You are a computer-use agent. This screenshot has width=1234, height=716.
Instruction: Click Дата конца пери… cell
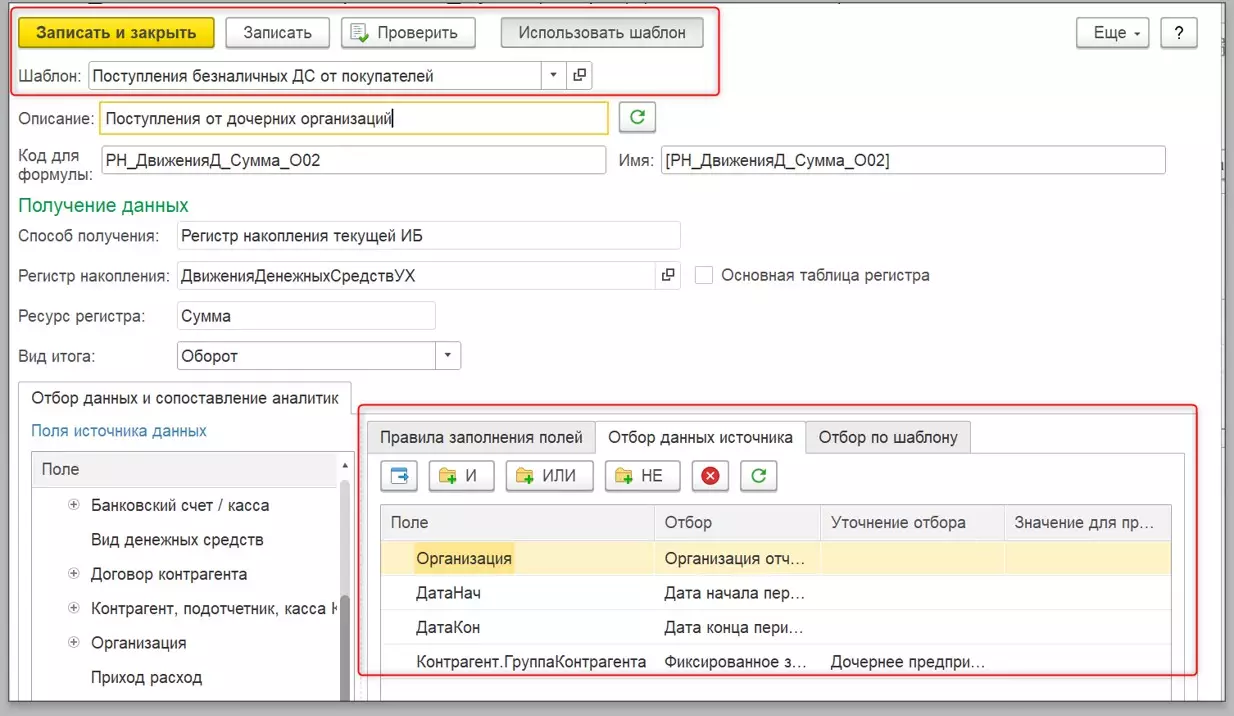737,628
